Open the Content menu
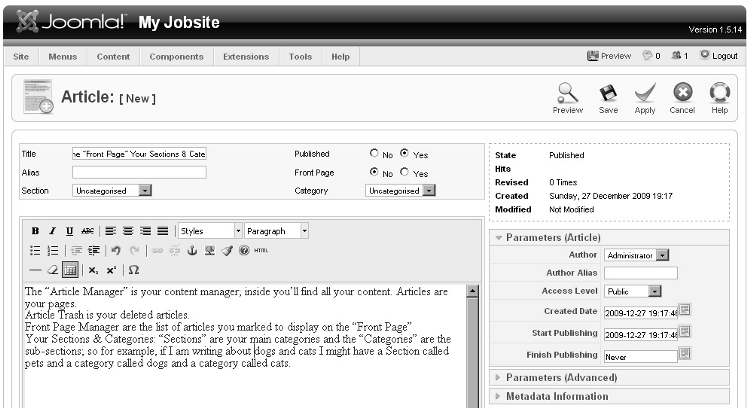 (113, 56)
